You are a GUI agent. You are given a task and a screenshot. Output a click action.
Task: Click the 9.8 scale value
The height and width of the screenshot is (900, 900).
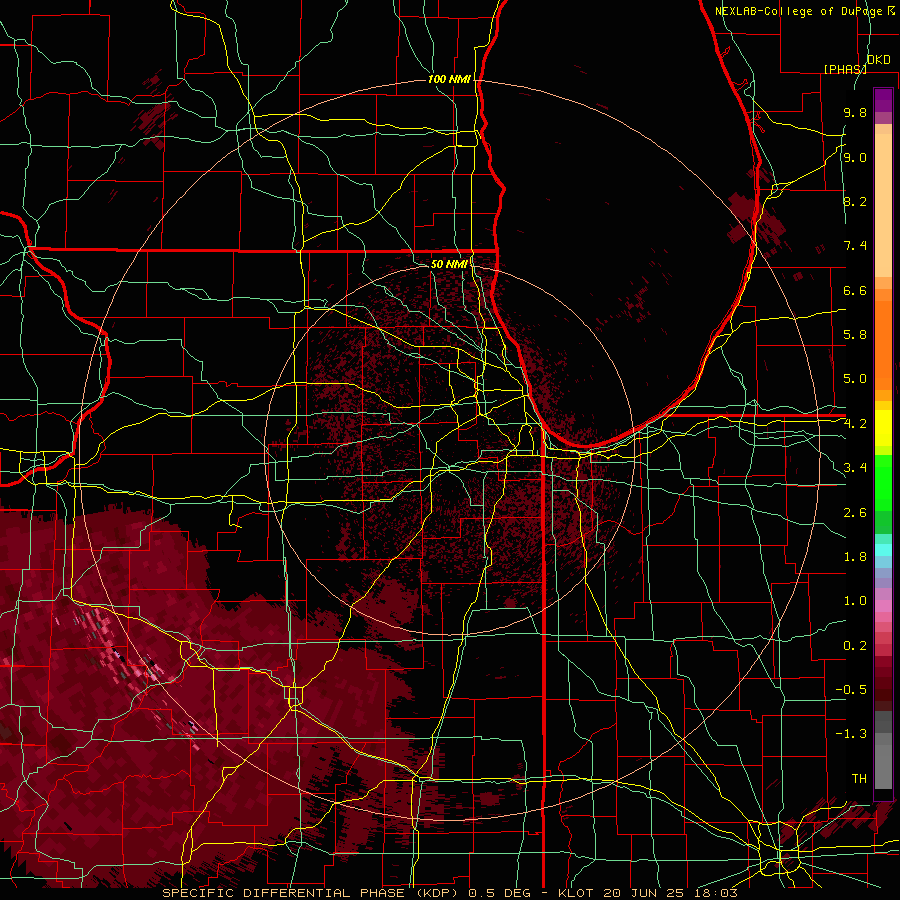(x=855, y=112)
